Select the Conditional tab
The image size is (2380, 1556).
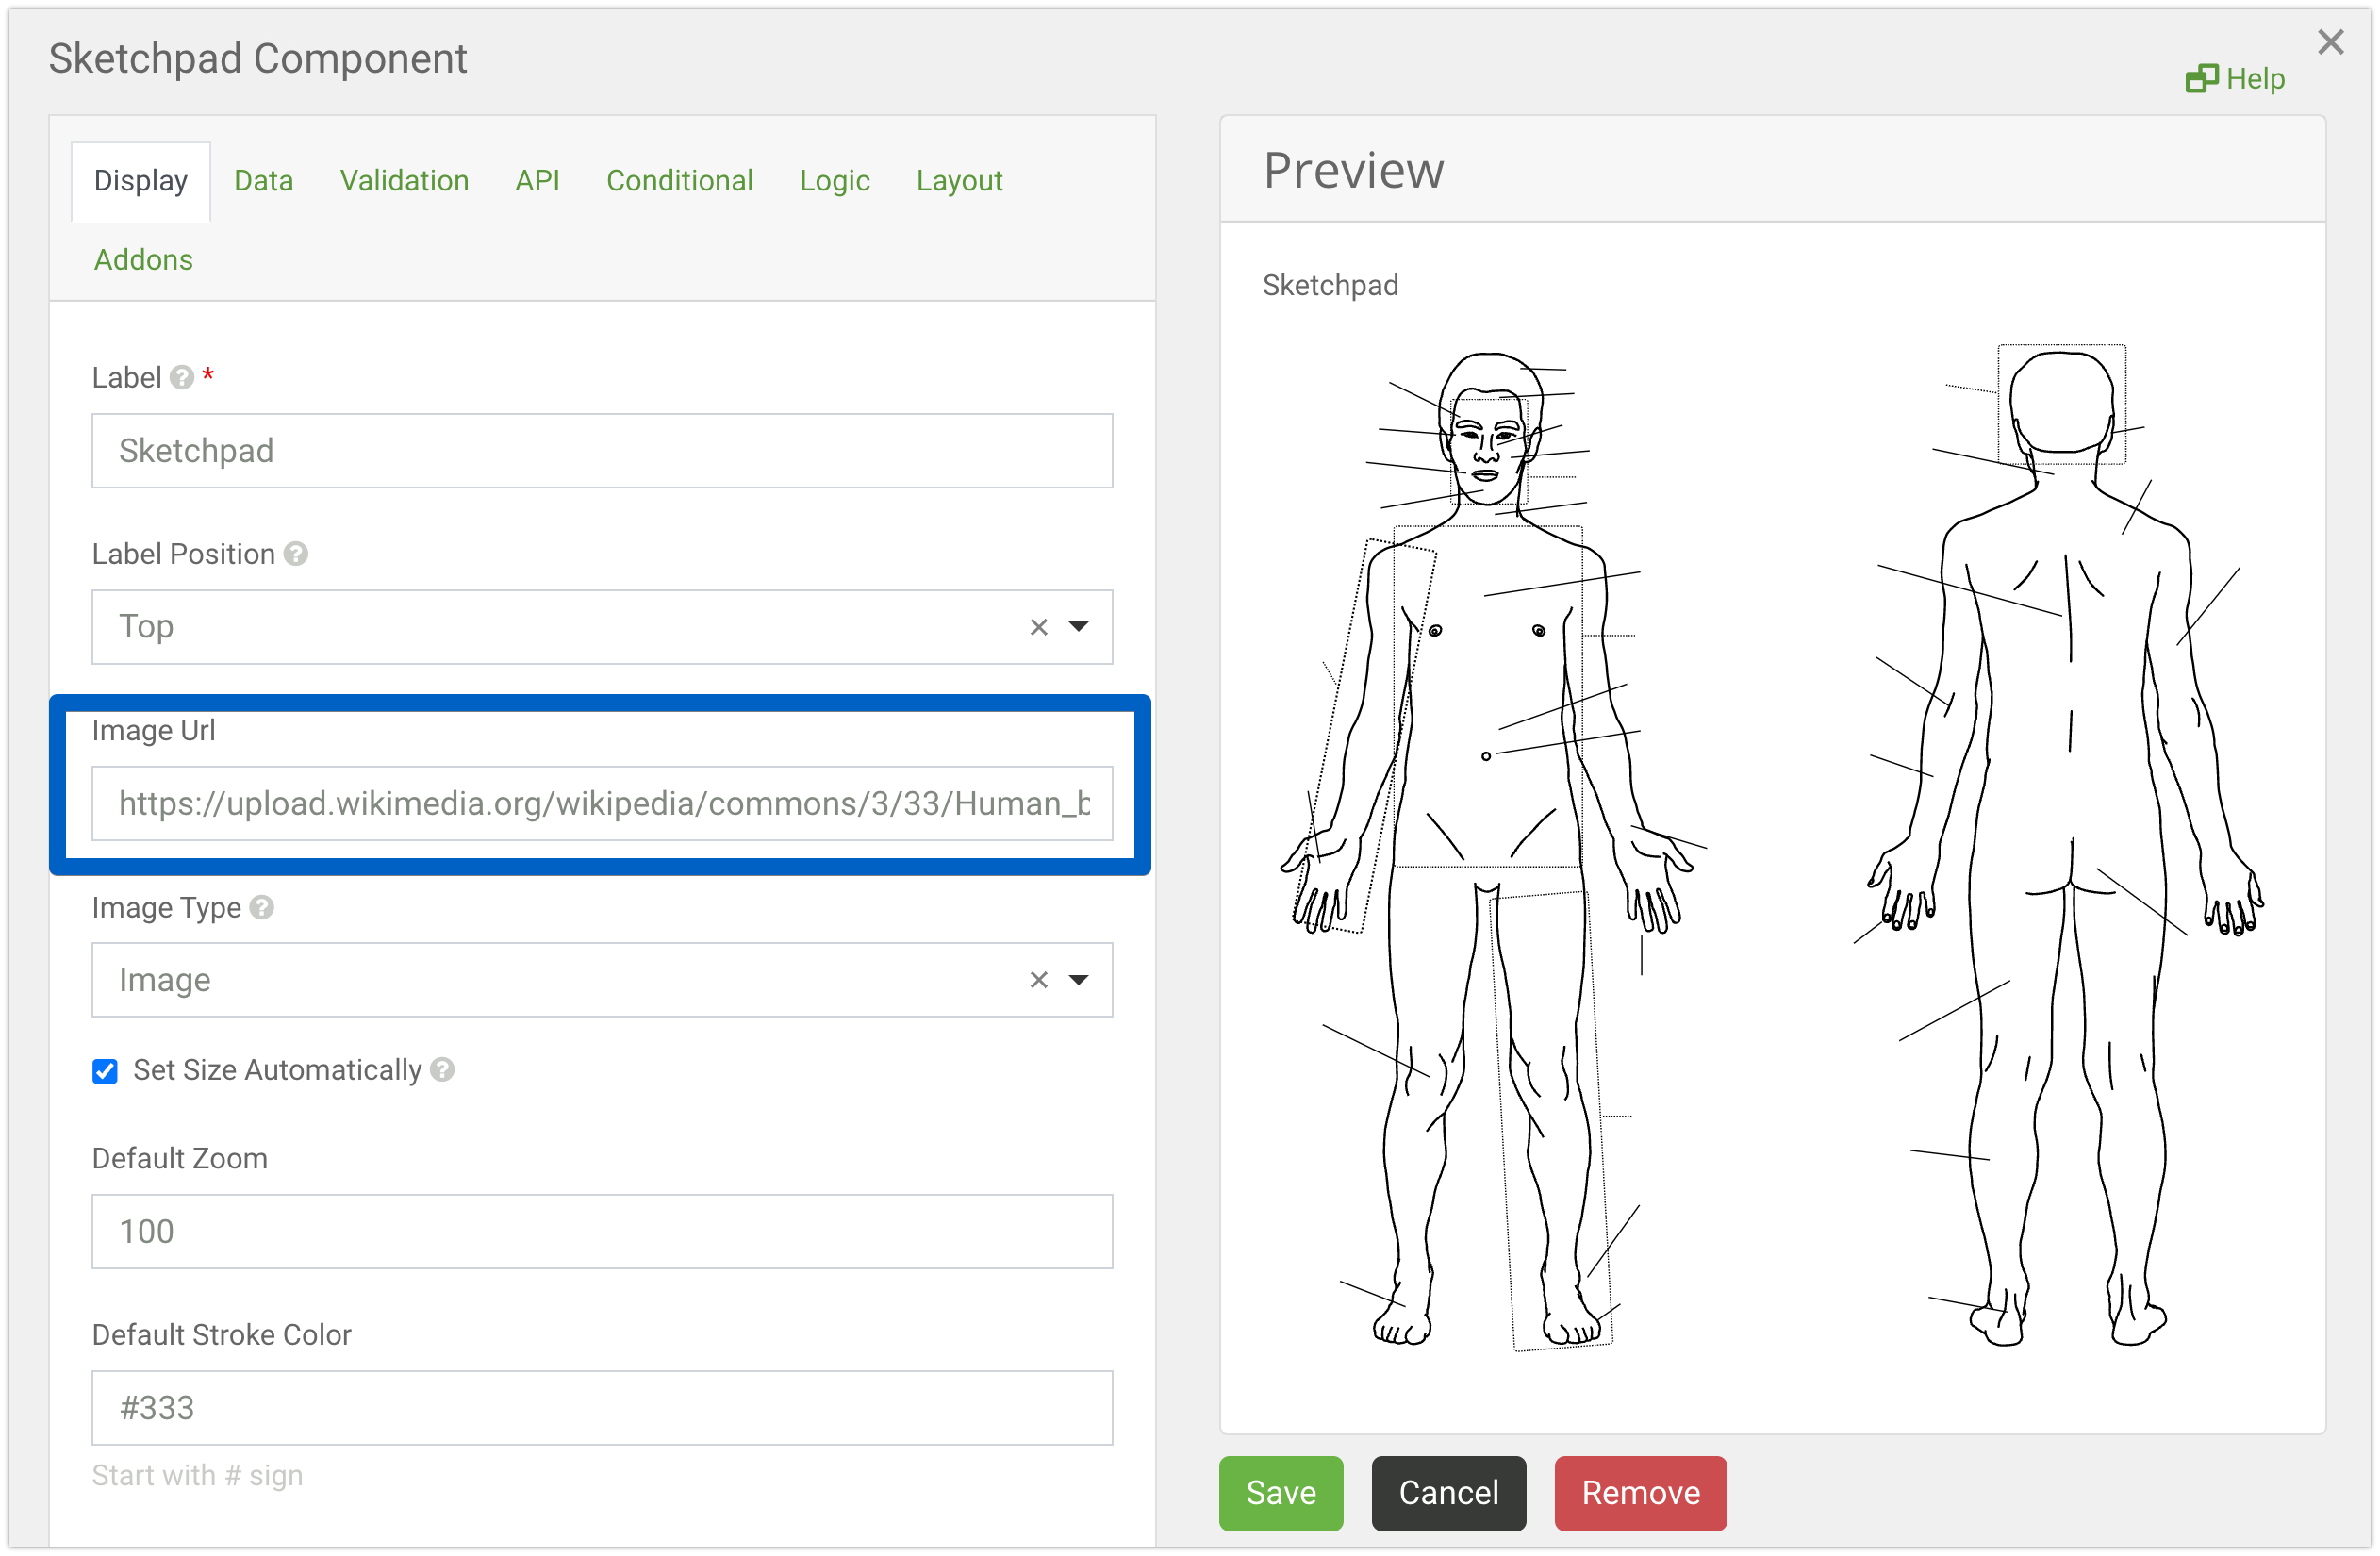tap(679, 181)
